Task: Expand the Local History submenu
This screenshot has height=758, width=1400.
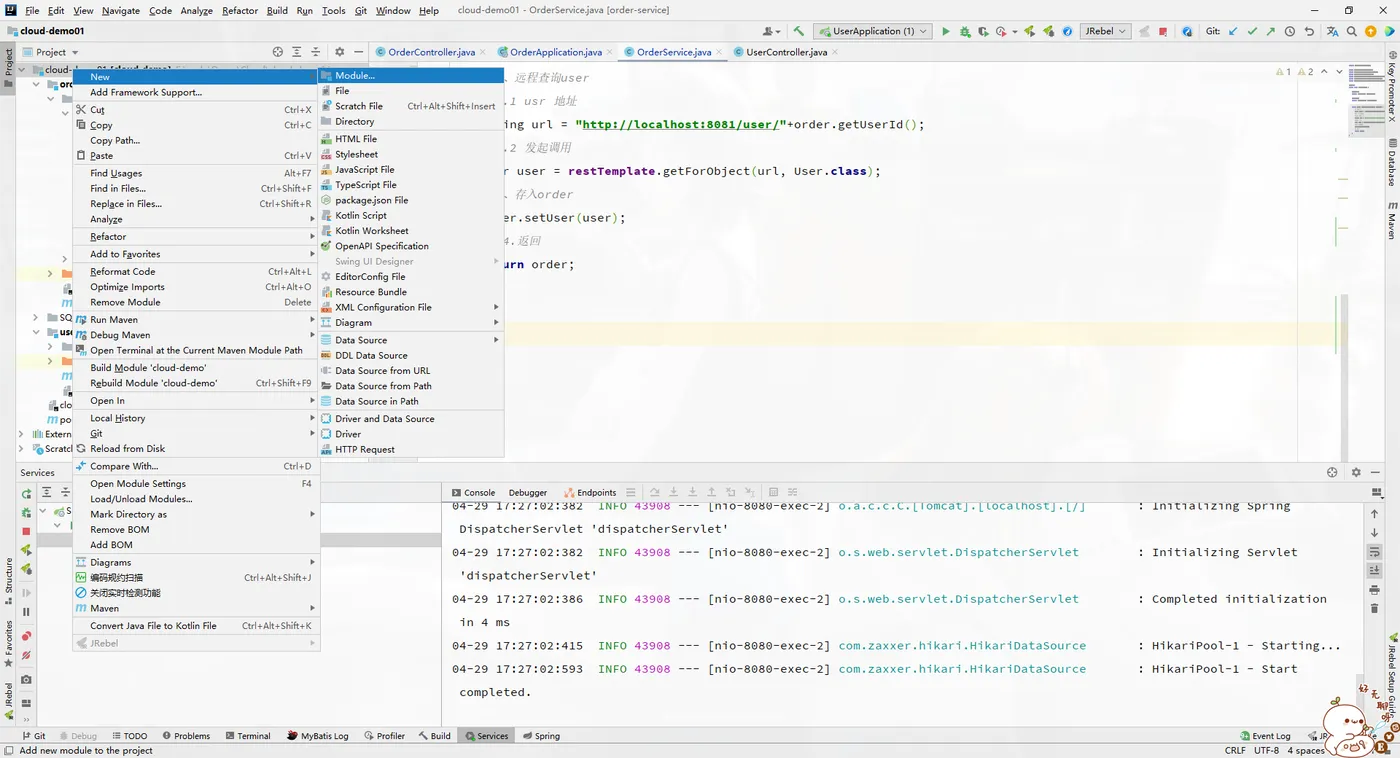Action: (196, 418)
